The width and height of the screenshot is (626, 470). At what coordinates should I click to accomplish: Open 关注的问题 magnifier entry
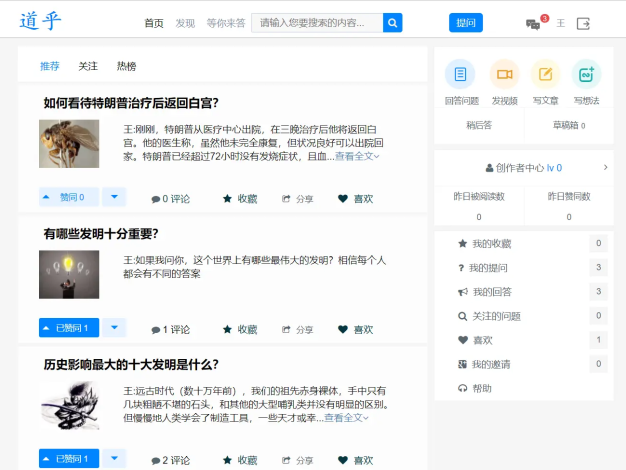(489, 316)
